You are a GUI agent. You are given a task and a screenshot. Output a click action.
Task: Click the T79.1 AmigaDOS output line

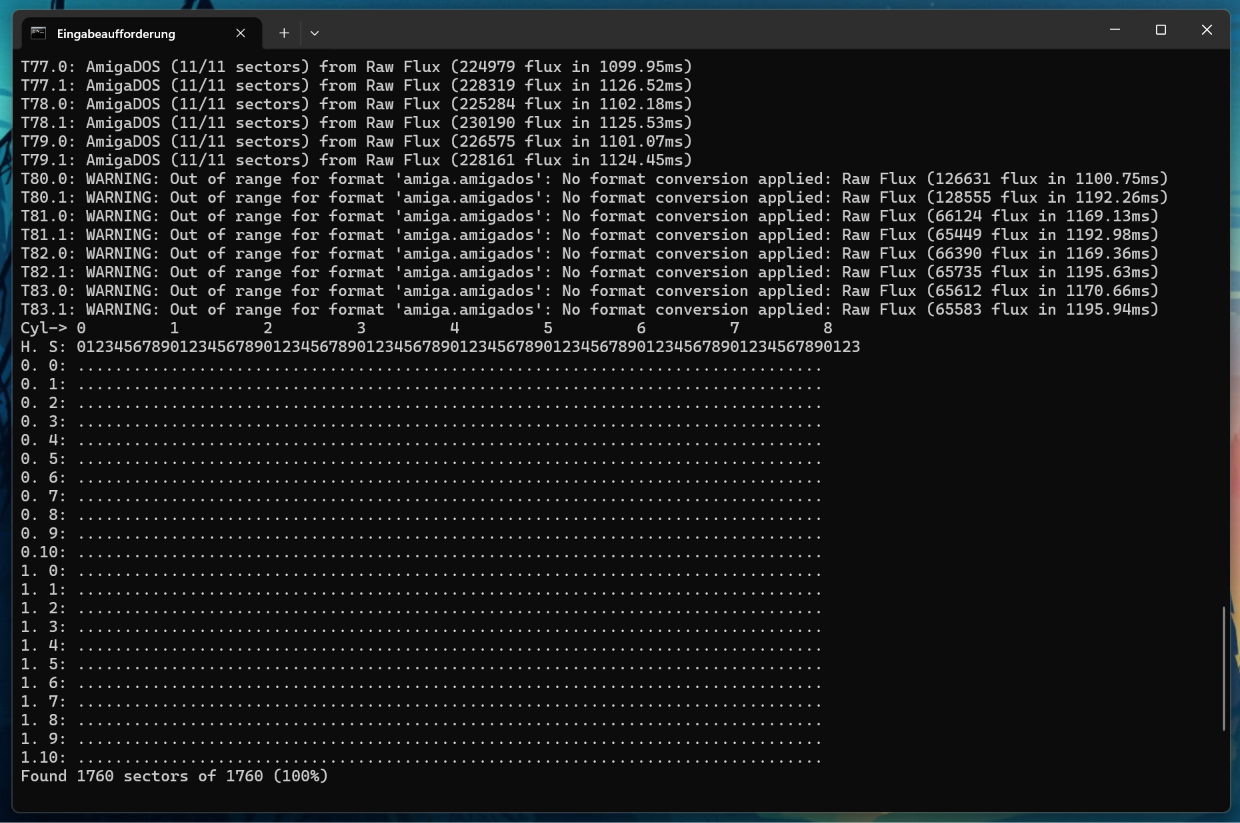356,160
